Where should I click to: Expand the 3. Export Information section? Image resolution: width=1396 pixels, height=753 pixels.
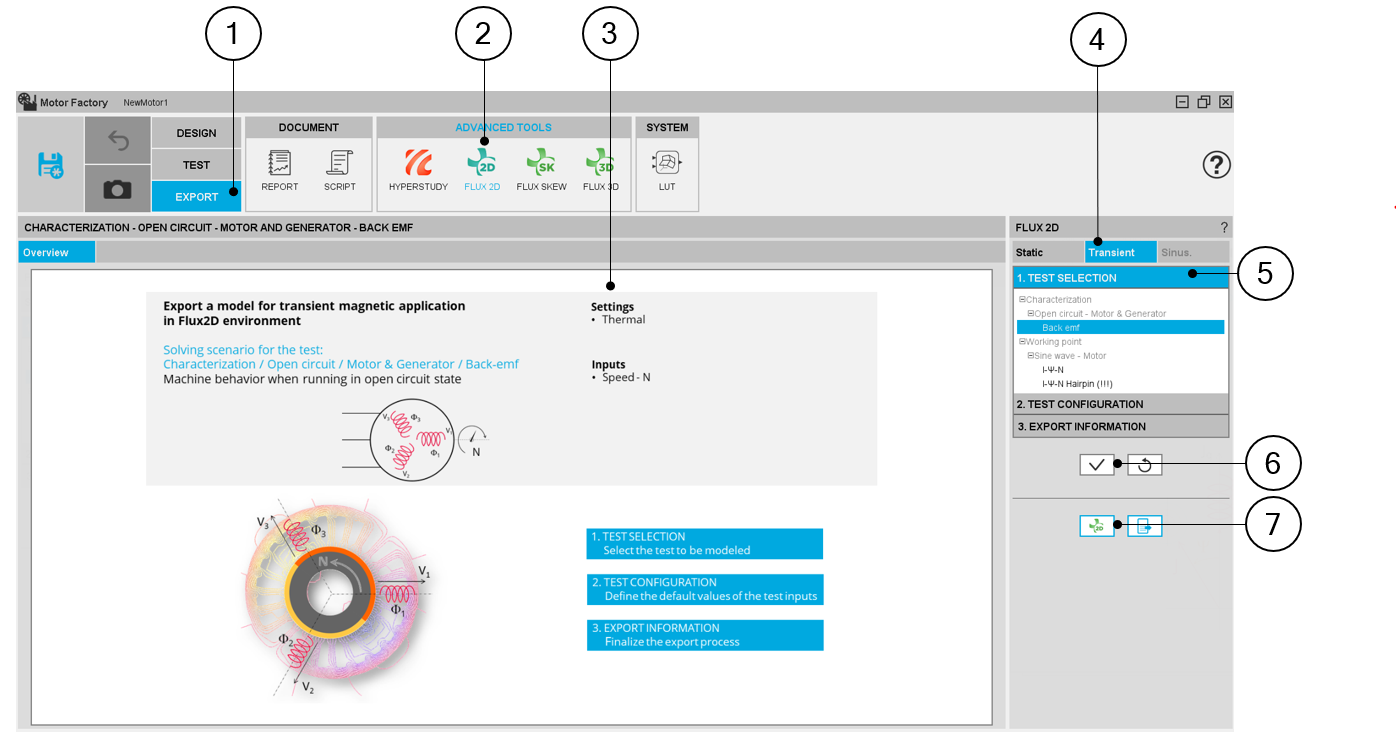pyautogui.click(x=1120, y=426)
